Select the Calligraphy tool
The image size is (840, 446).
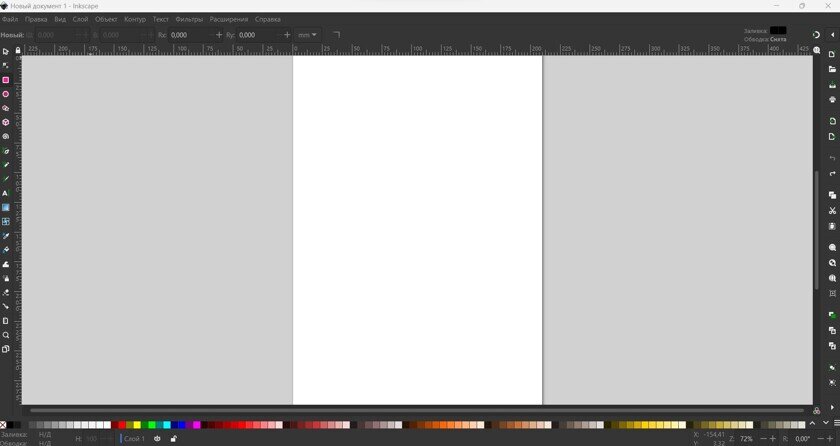click(x=5, y=179)
